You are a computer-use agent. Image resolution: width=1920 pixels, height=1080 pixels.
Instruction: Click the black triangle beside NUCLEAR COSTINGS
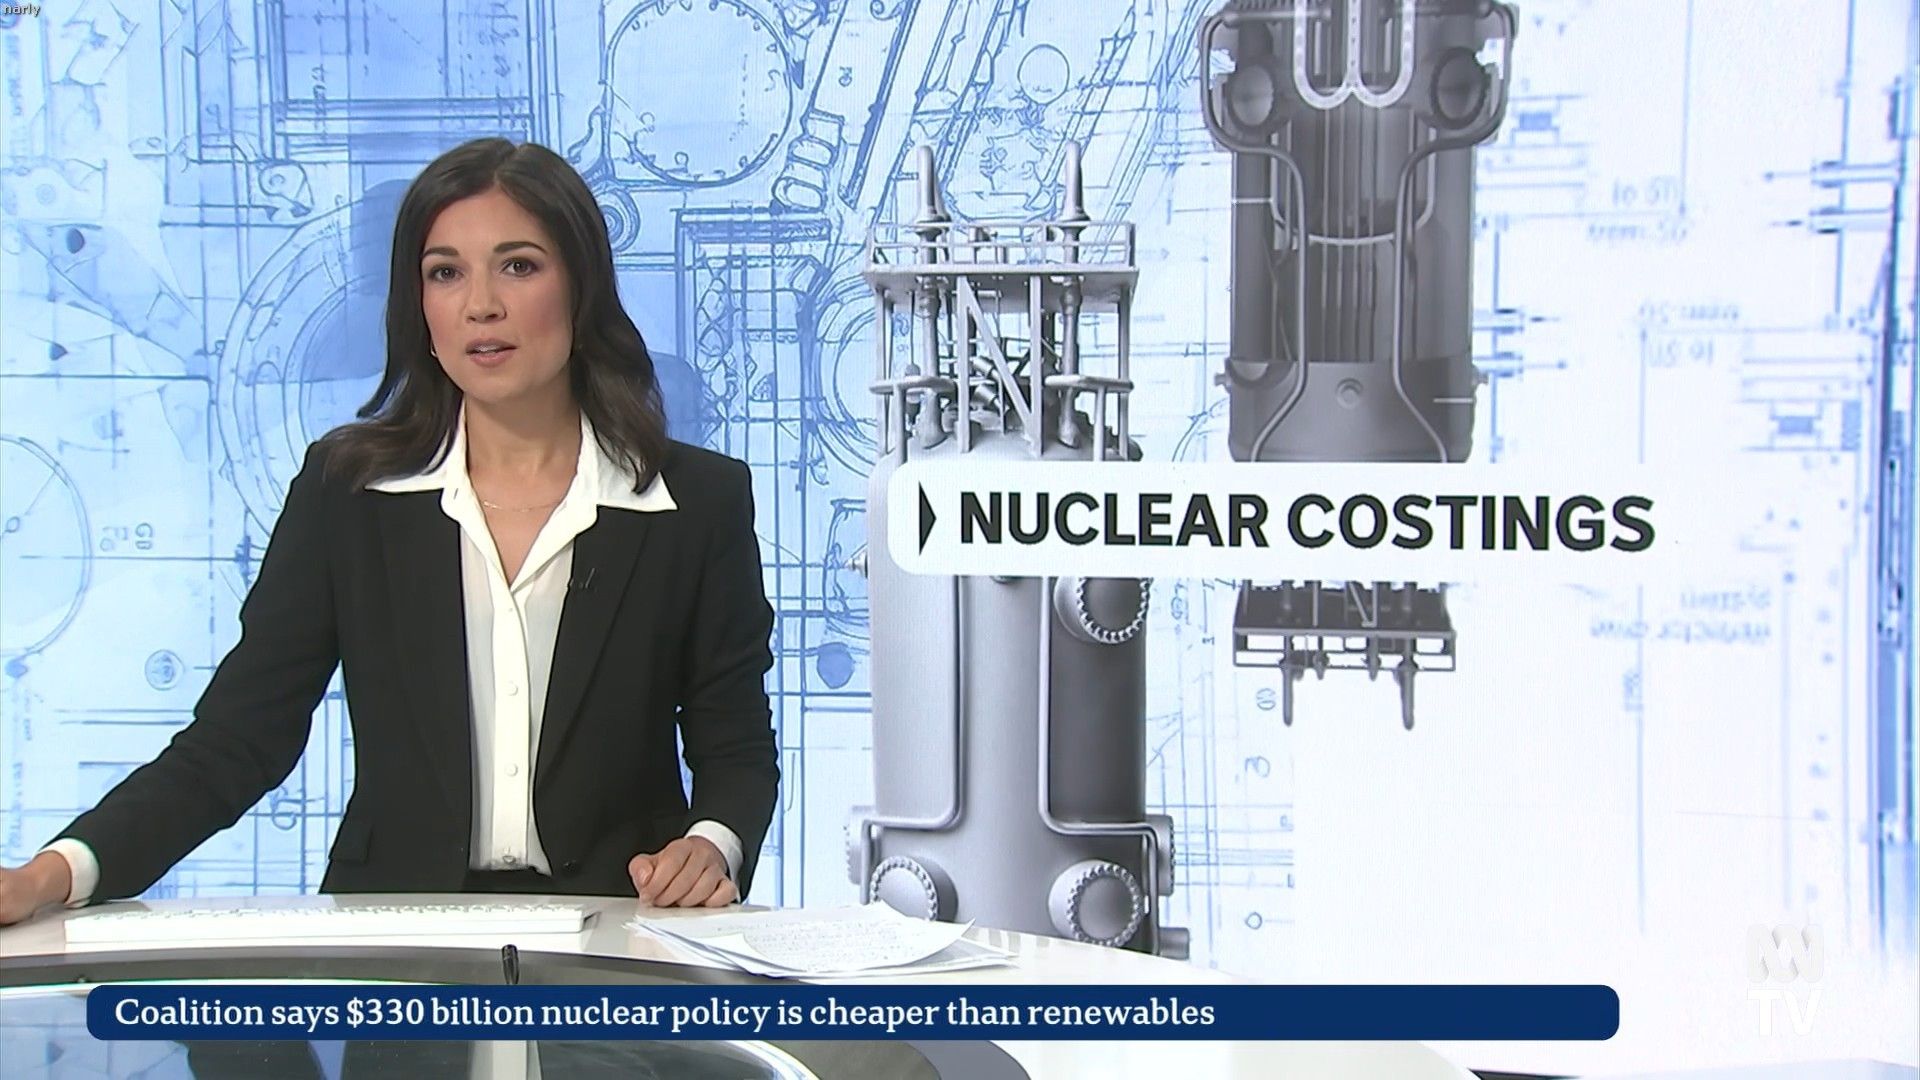[925, 518]
